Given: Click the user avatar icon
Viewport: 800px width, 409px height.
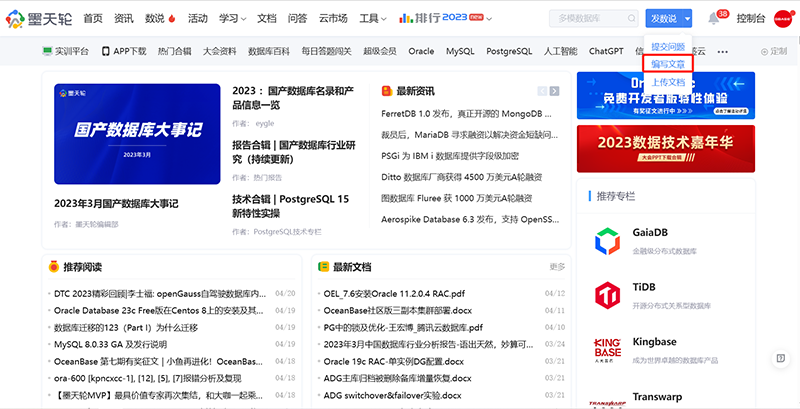Looking at the screenshot, I should [x=783, y=19].
